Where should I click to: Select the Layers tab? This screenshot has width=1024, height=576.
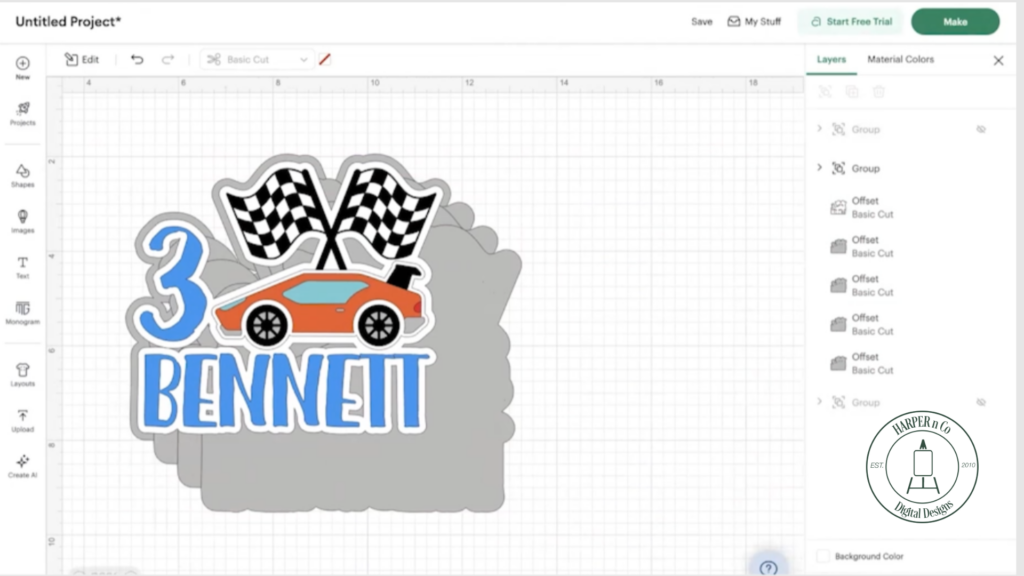831,60
